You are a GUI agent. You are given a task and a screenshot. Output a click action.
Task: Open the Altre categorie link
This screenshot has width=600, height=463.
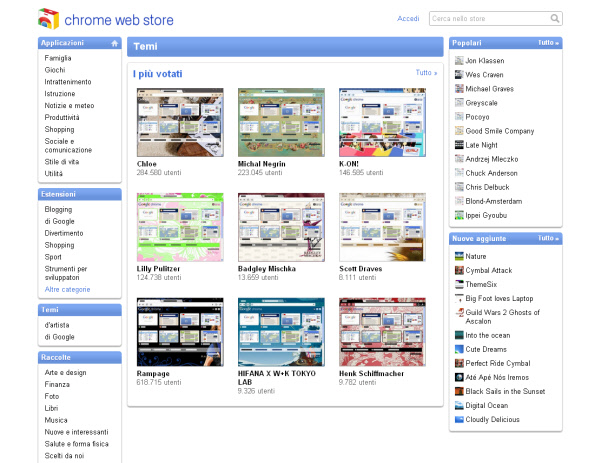click(x=67, y=290)
